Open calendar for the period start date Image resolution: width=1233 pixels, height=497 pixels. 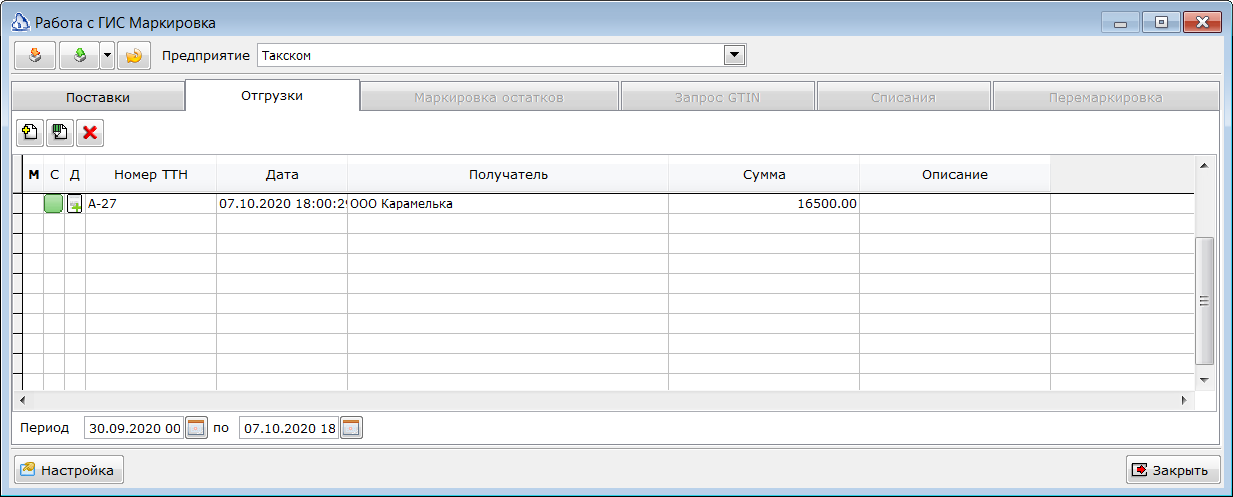click(197, 428)
